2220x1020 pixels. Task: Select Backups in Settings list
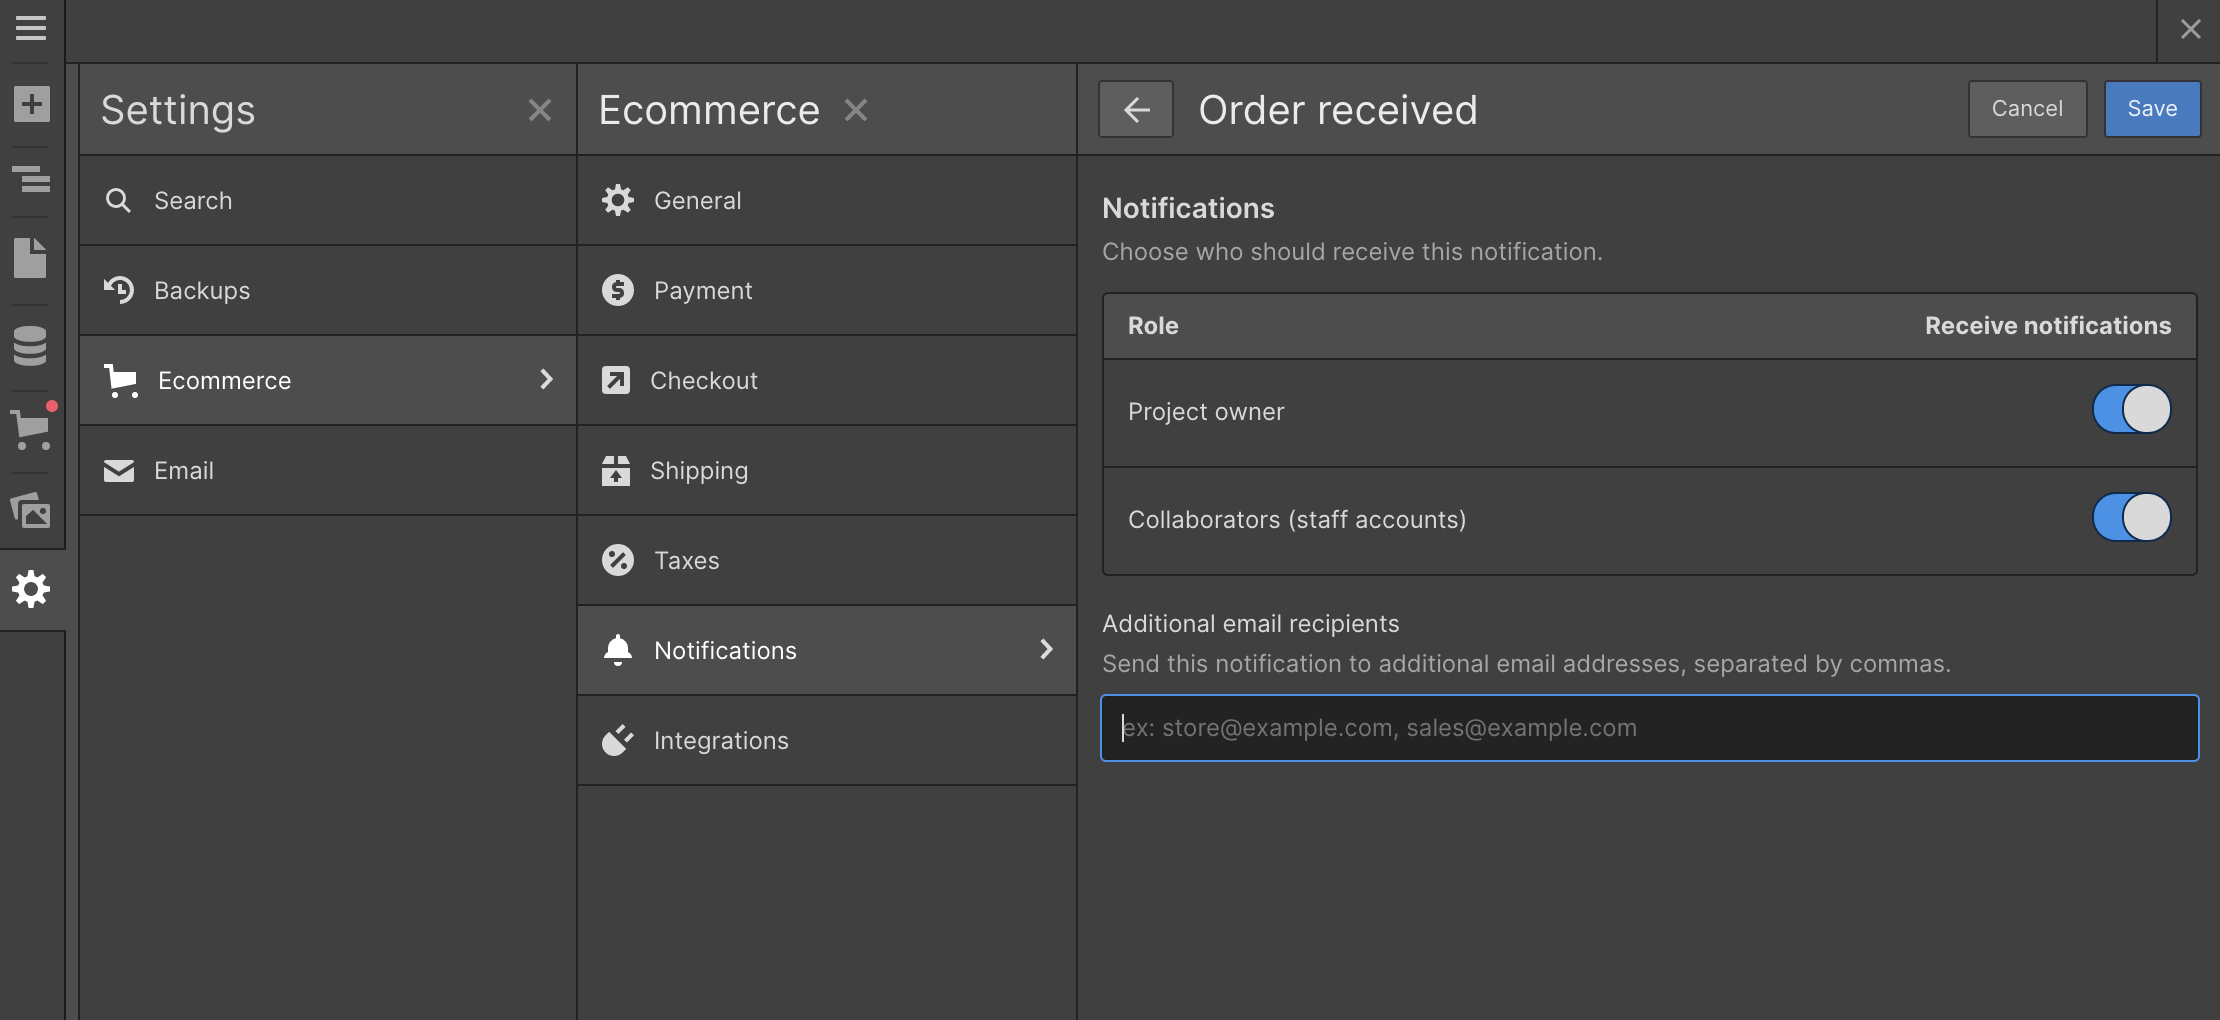click(x=328, y=290)
